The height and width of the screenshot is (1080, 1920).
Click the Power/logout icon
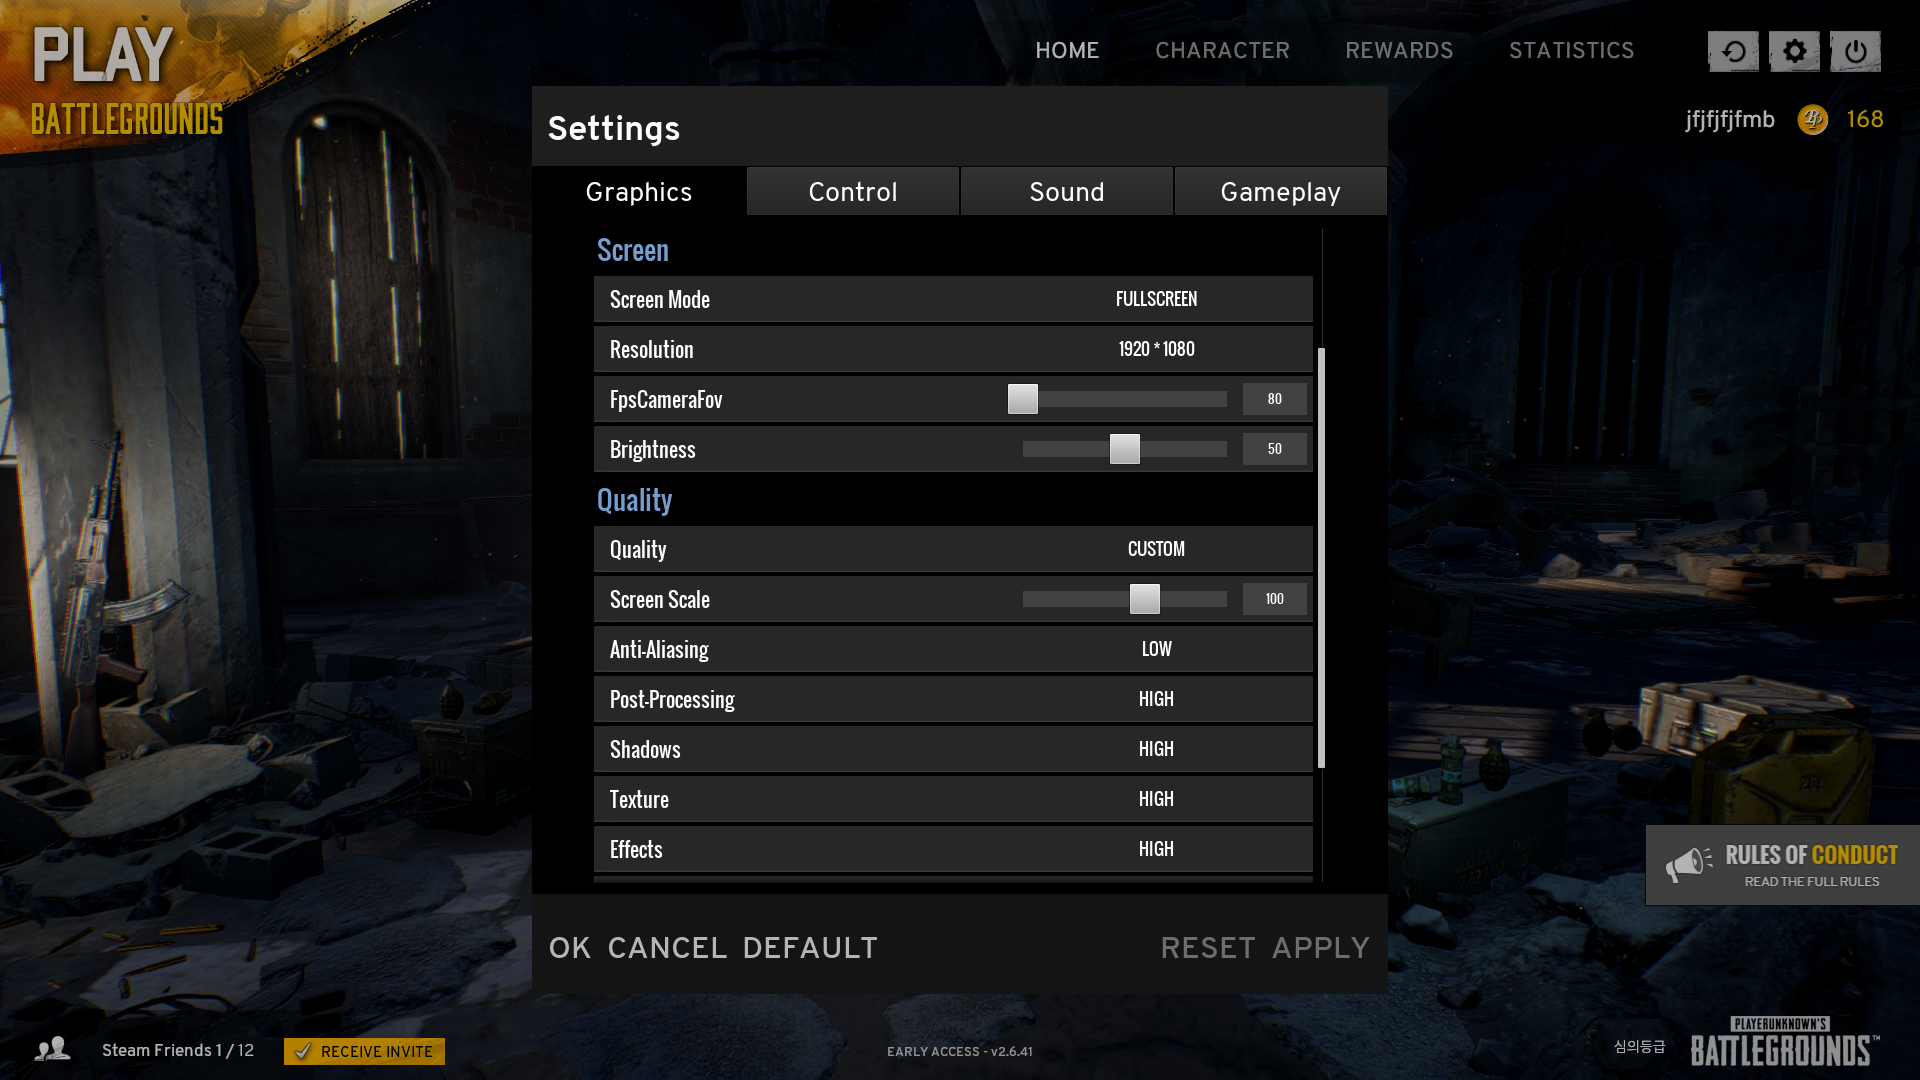pyautogui.click(x=1855, y=51)
